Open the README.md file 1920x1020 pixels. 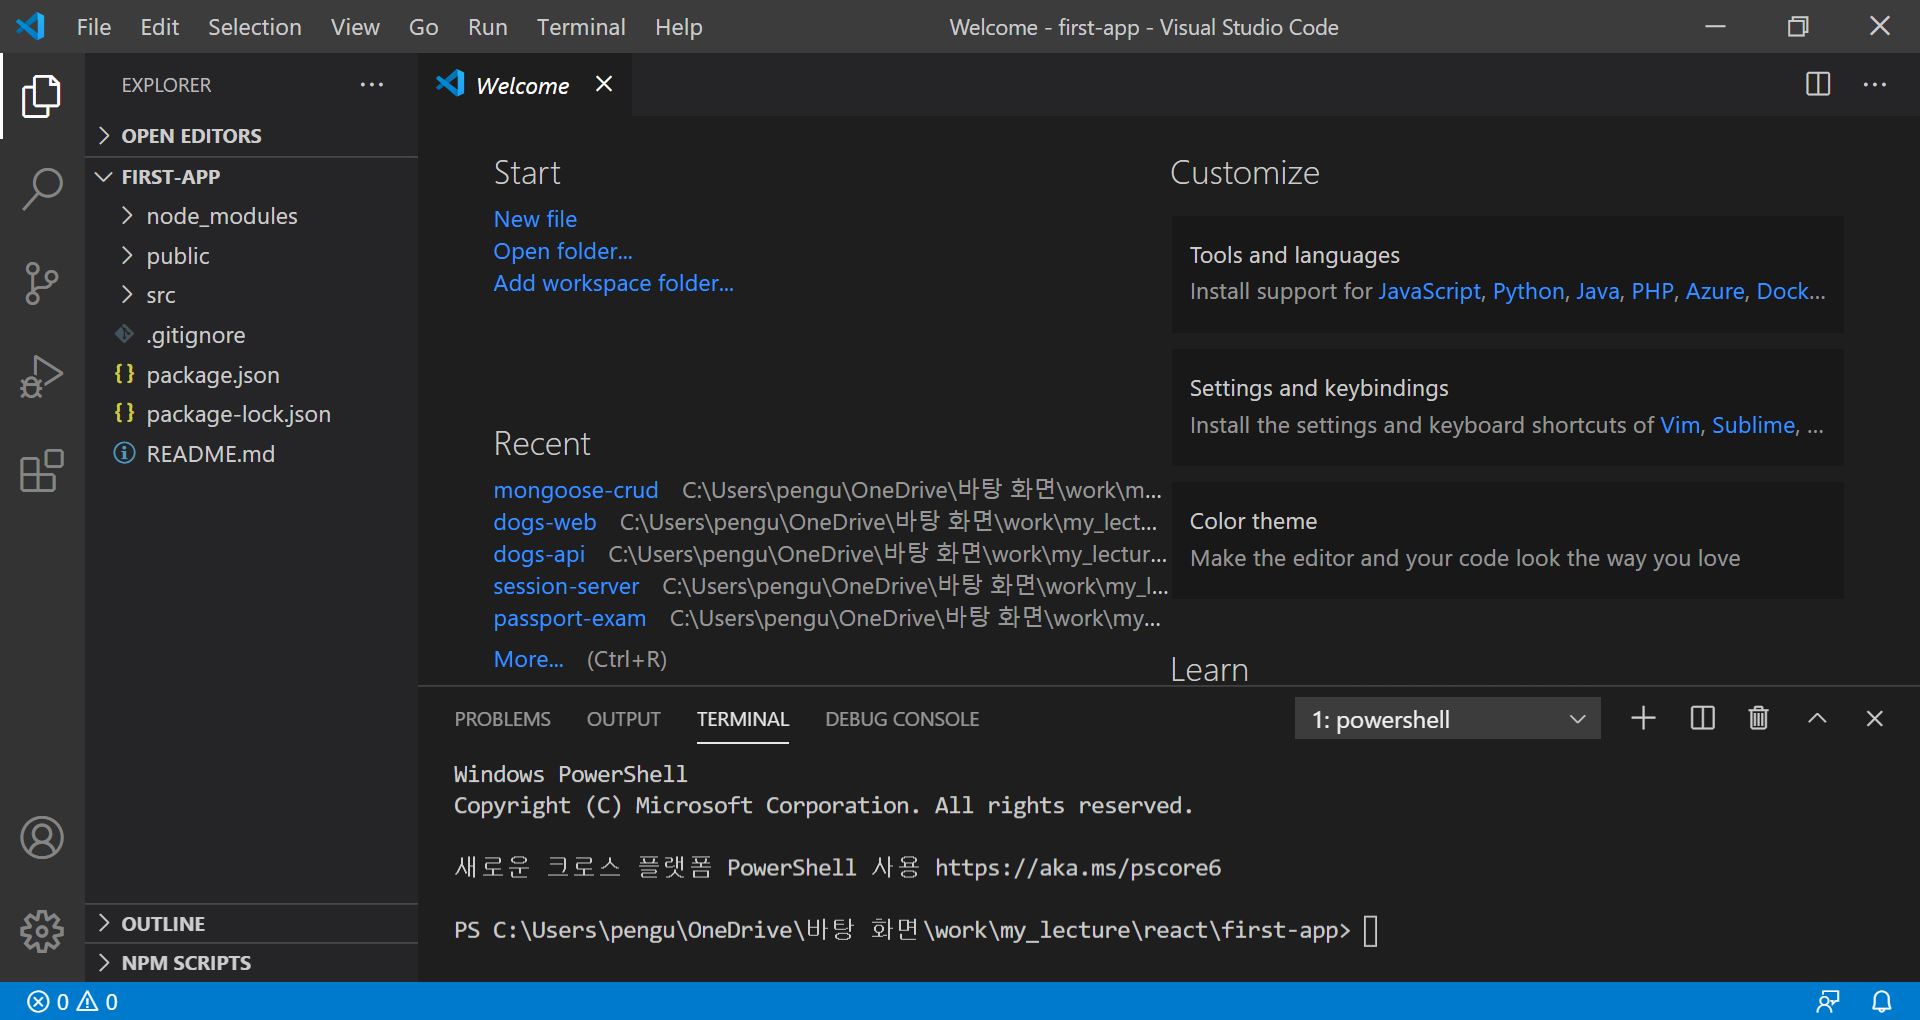(x=251, y=454)
